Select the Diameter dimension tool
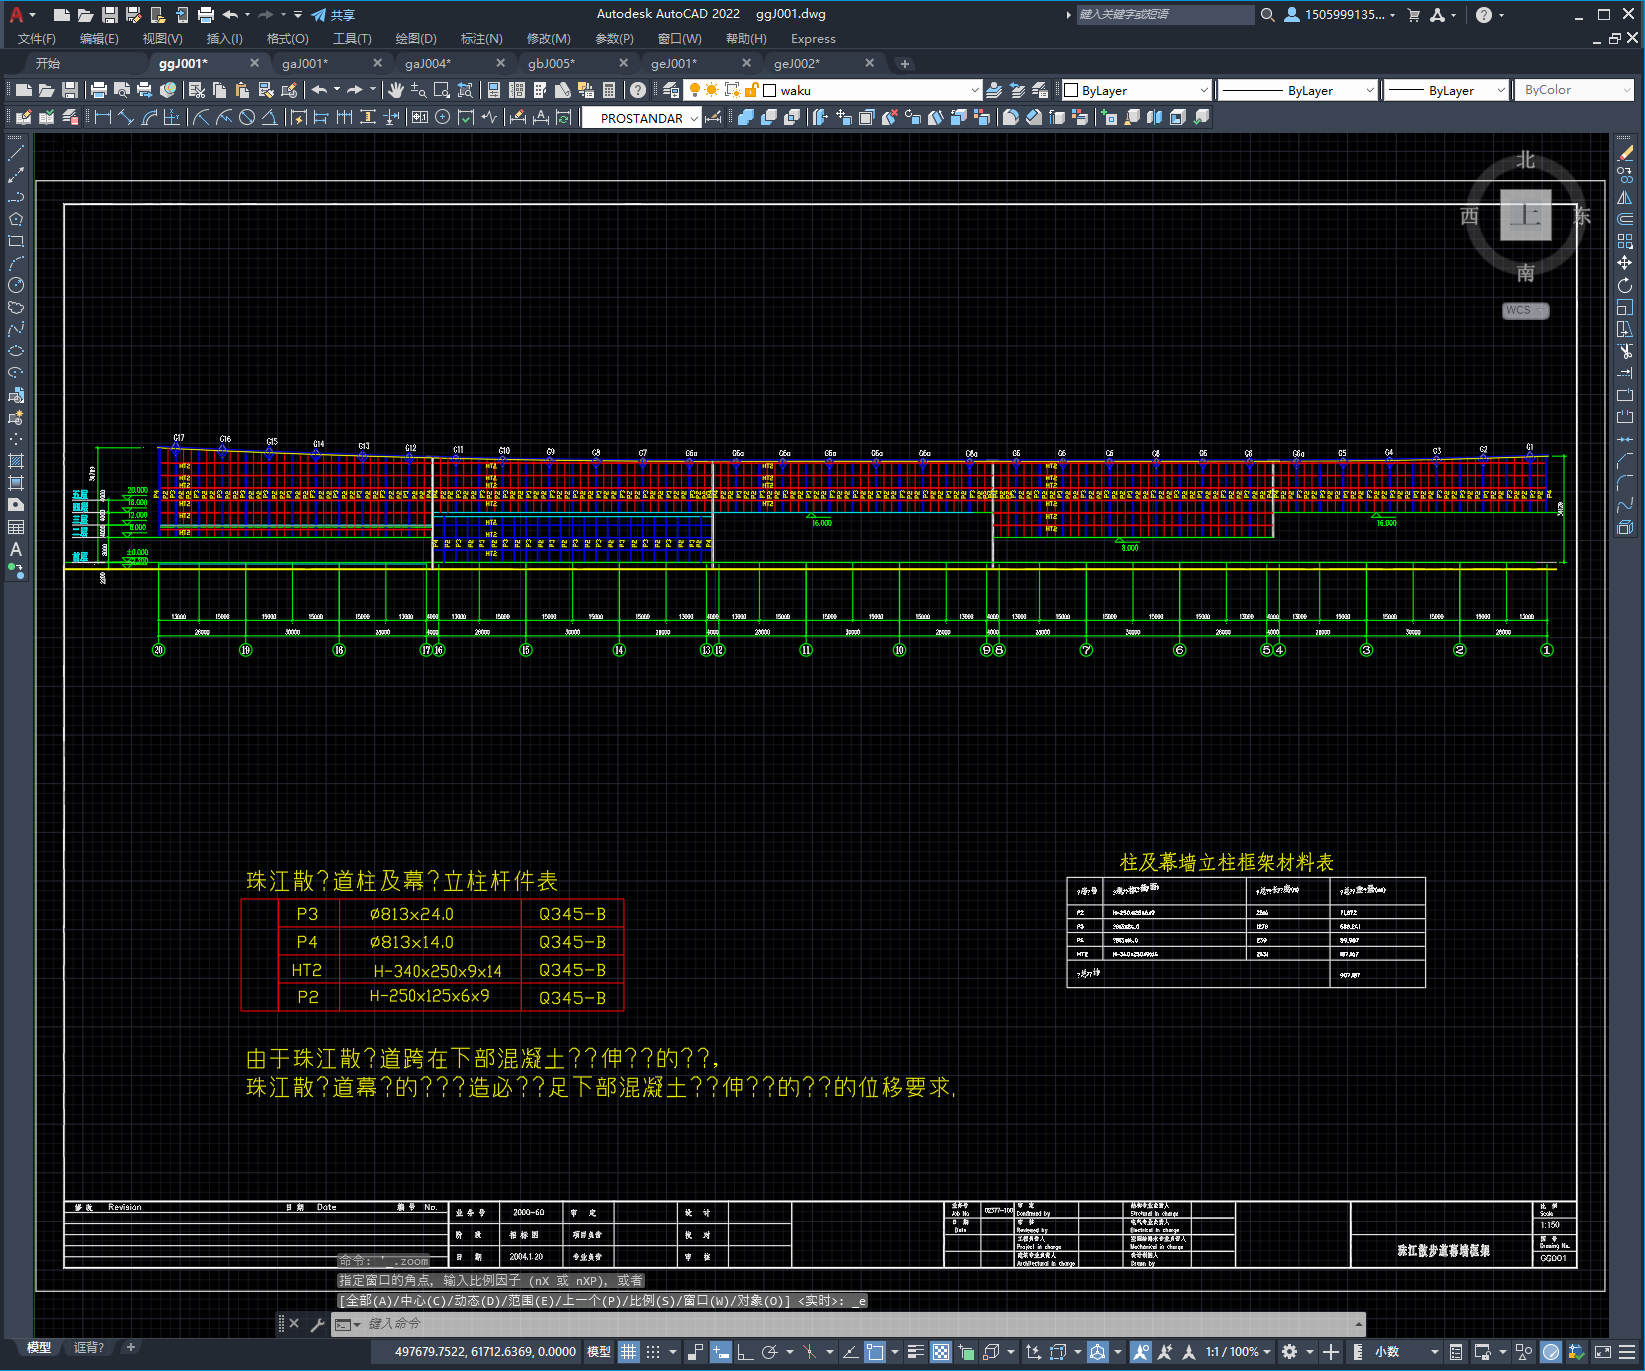The width and height of the screenshot is (1645, 1371). coord(247,117)
